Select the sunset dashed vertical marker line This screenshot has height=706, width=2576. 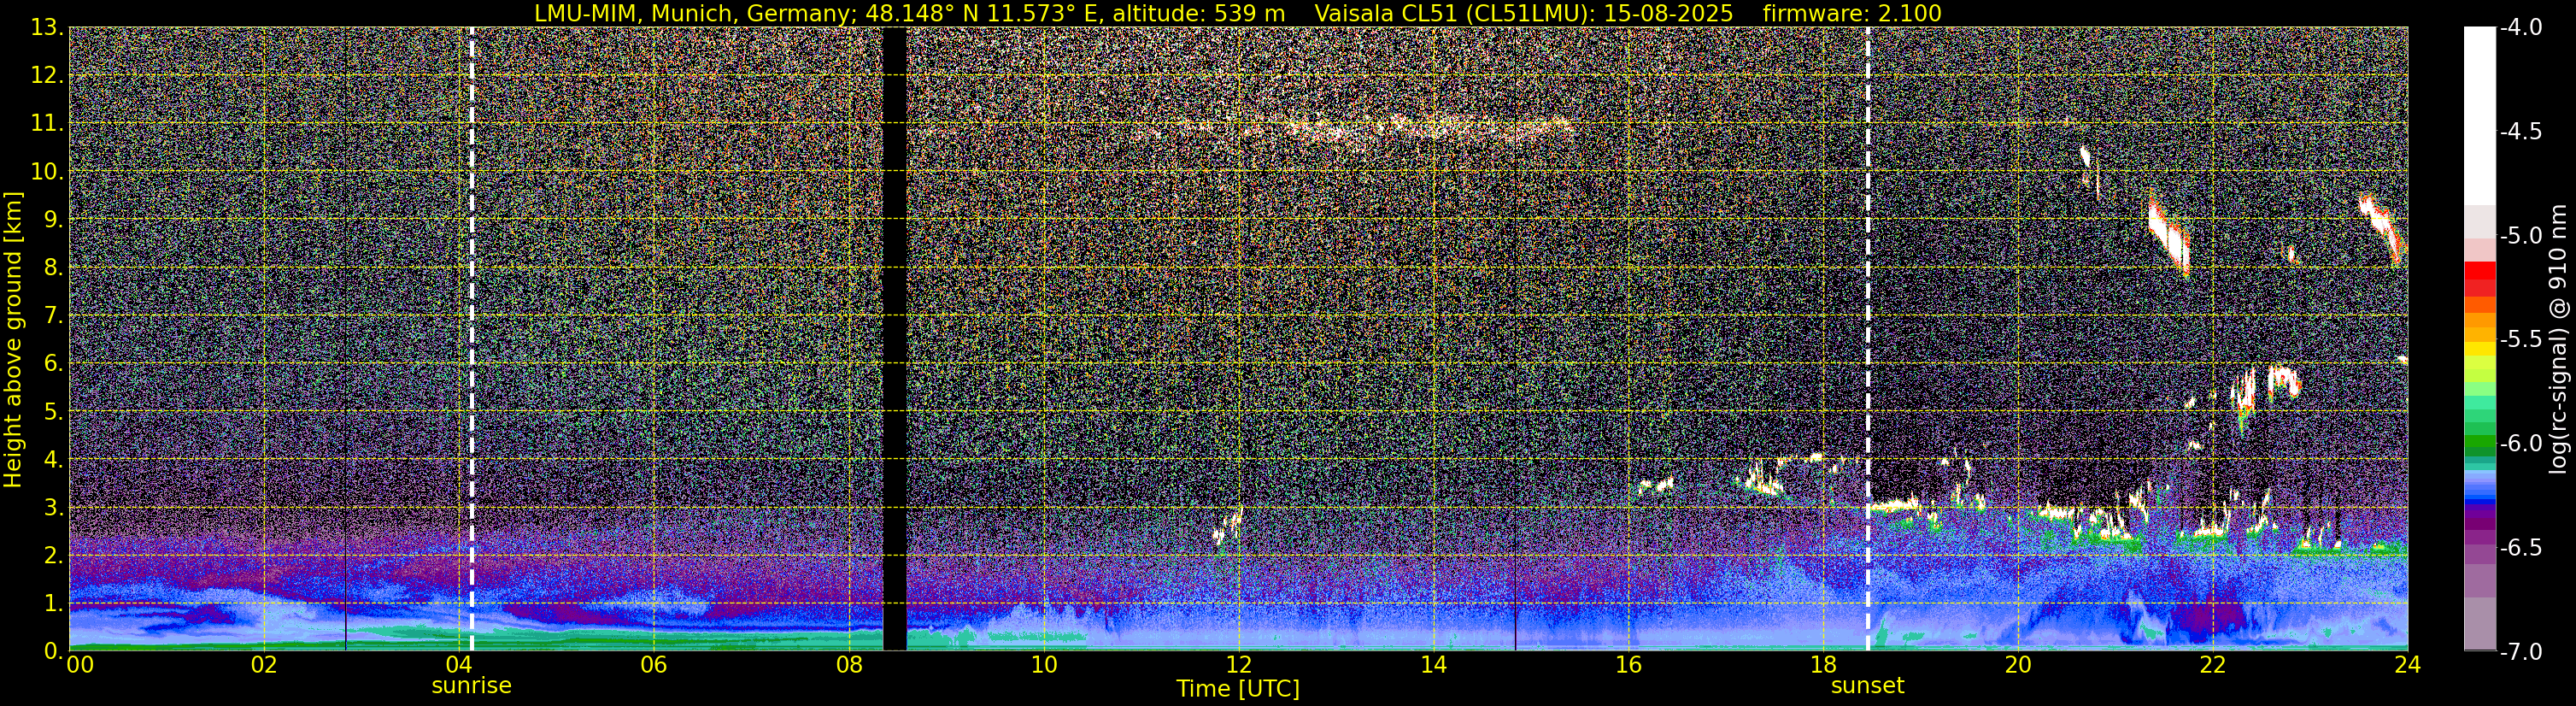[1867, 339]
